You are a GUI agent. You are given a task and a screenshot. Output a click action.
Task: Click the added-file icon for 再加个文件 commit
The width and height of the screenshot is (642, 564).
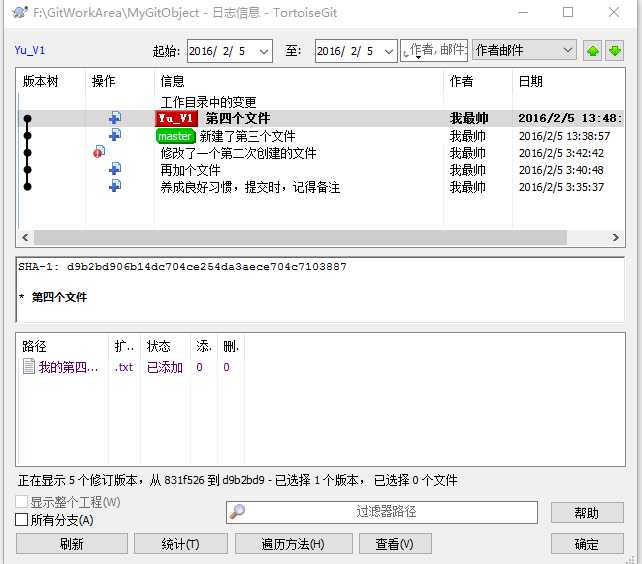(115, 169)
